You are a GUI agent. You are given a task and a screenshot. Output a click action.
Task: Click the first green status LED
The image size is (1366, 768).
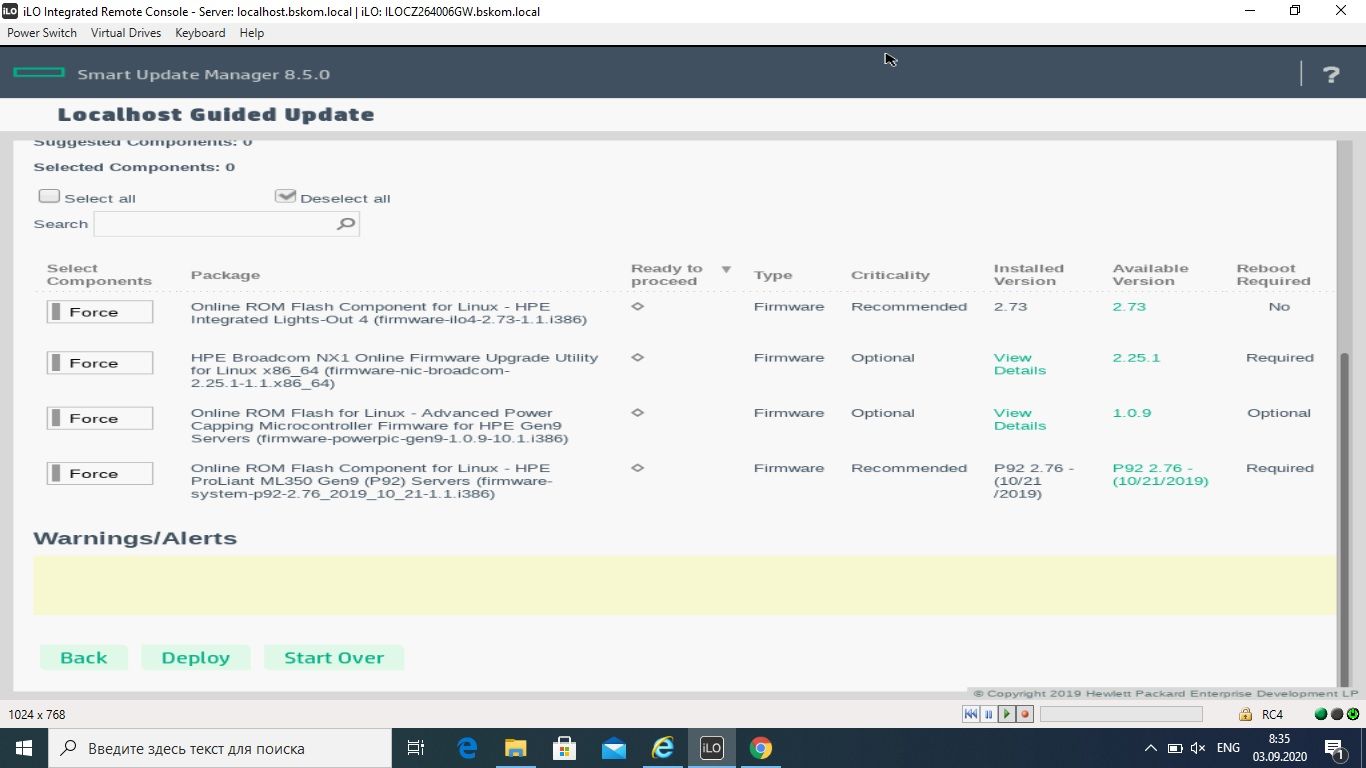(x=1321, y=714)
